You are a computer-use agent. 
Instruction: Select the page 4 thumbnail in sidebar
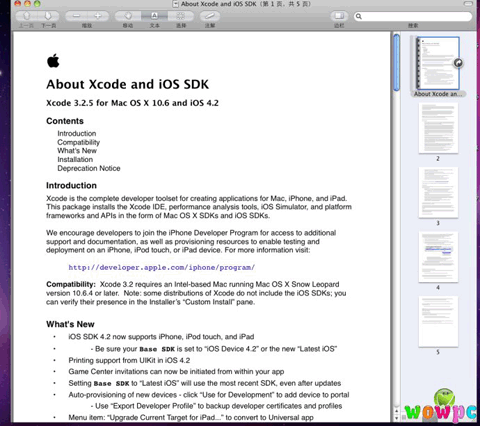tap(438, 257)
